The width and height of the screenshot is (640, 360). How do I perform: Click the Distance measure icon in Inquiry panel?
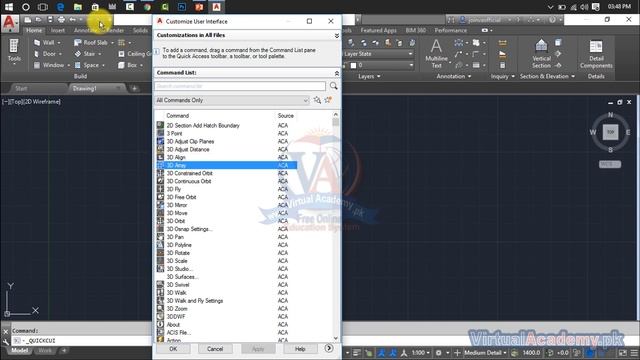click(502, 43)
